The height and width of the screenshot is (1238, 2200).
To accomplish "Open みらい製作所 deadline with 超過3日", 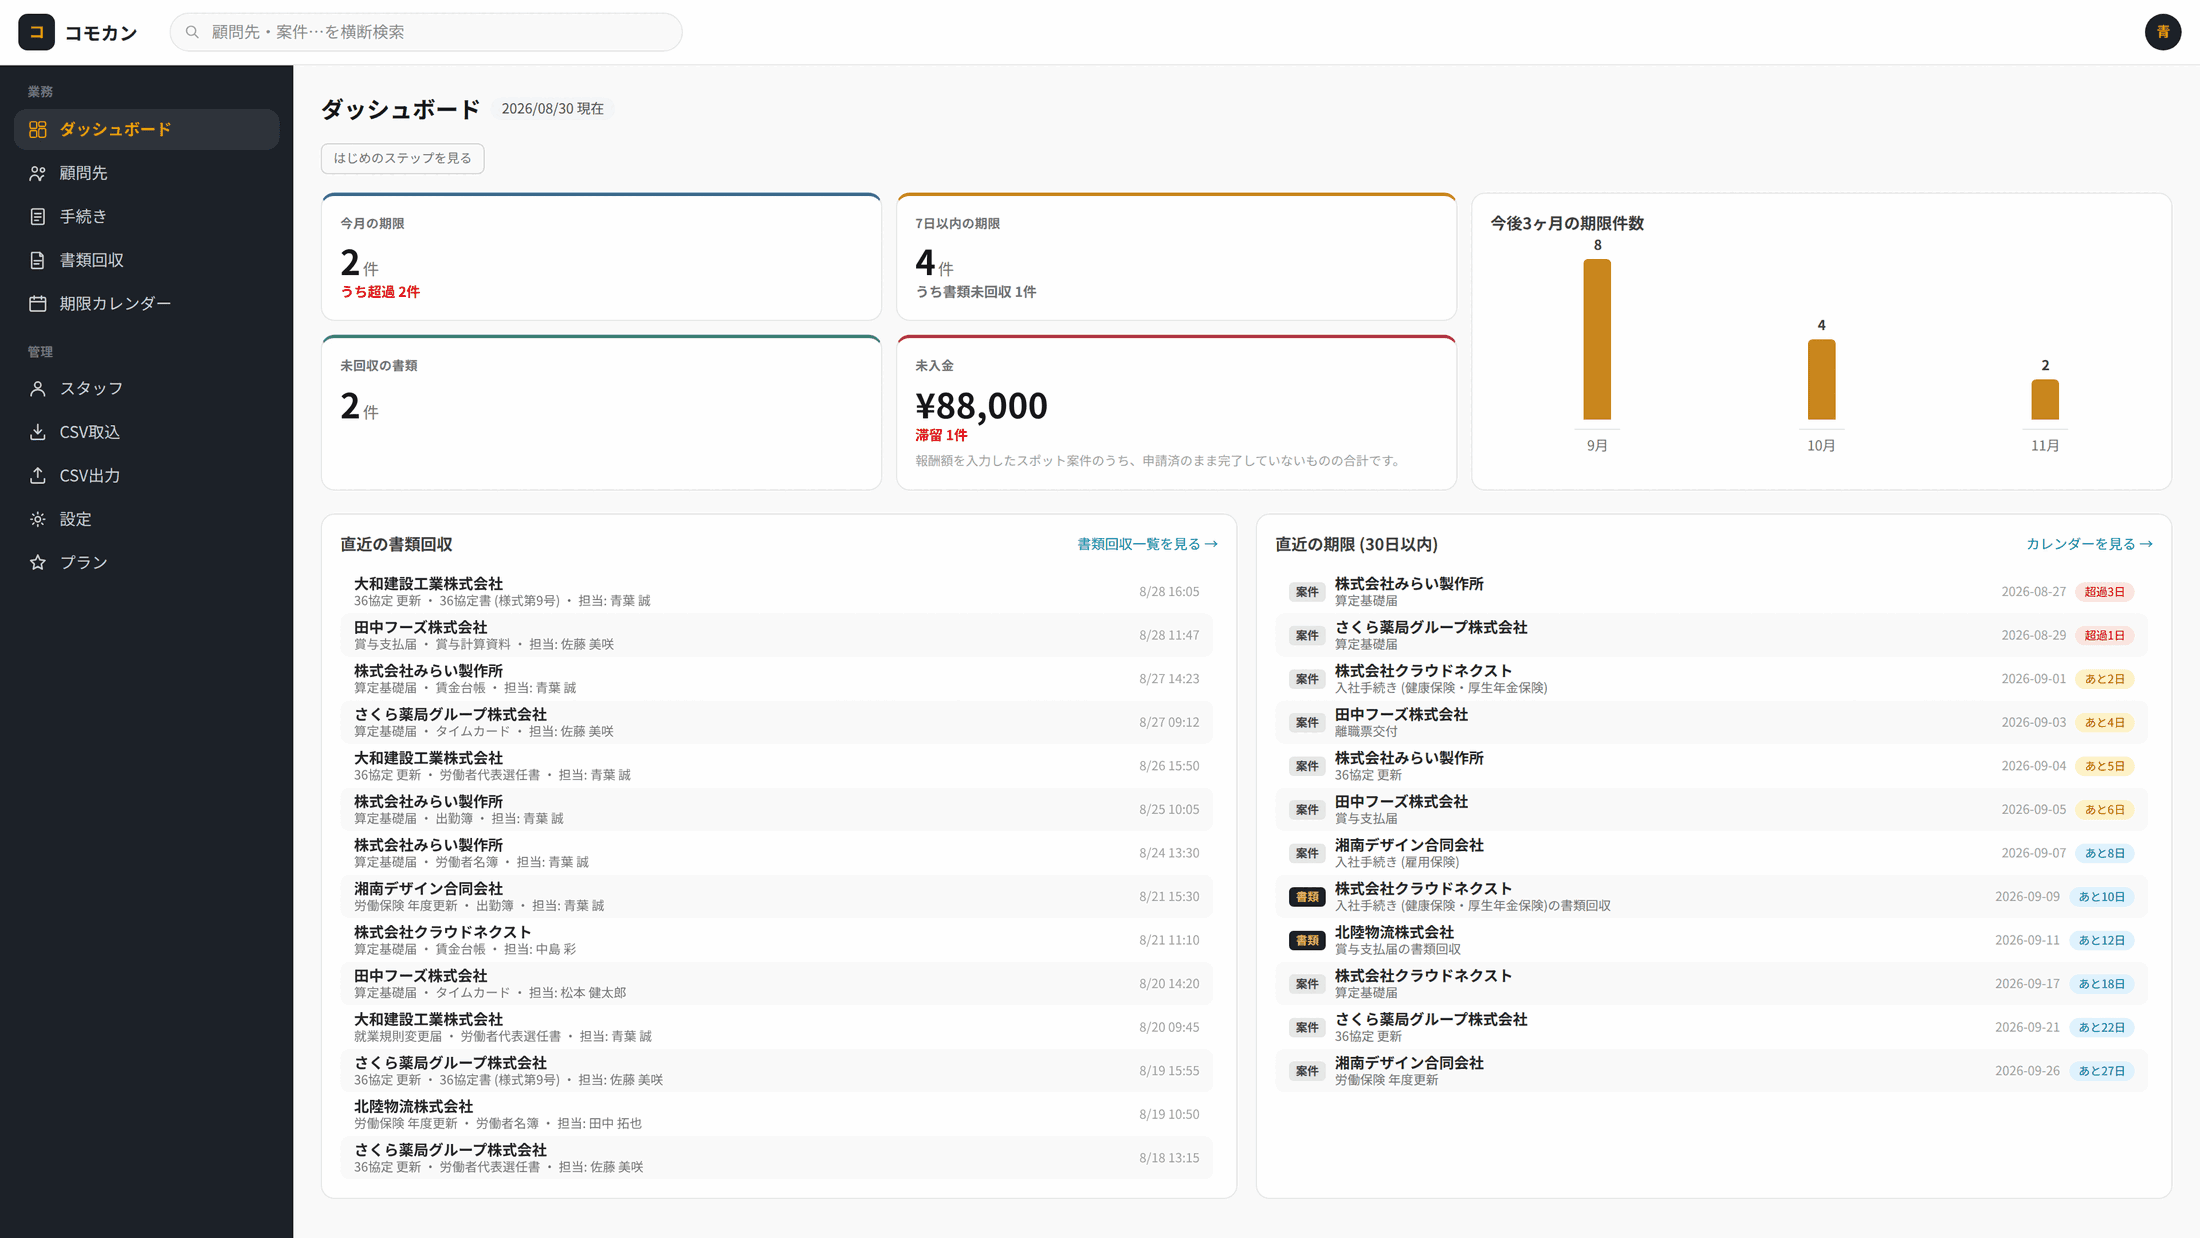I will [x=1711, y=591].
